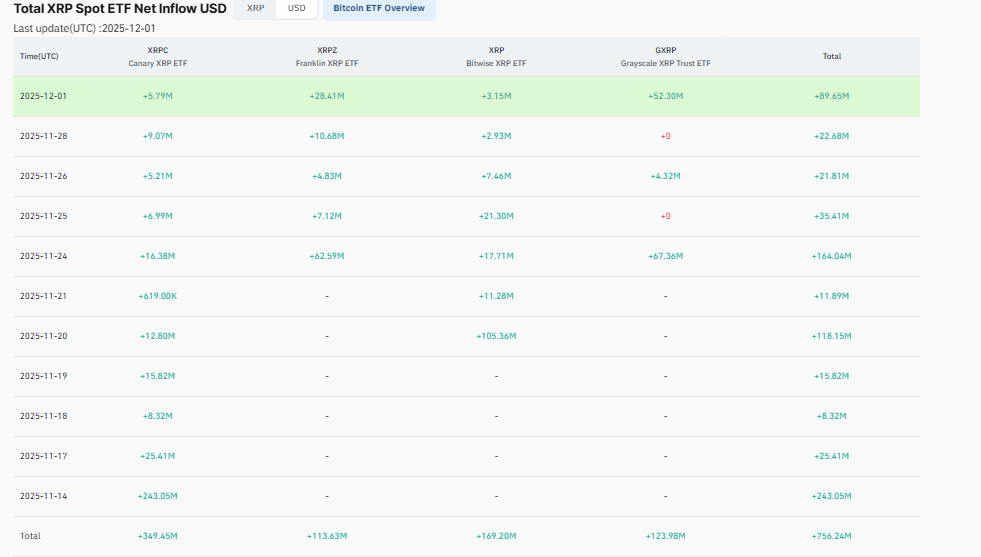Screen dimensions: 981x557
Task: Click the +756.24M grand total cell
Action: click(831, 536)
